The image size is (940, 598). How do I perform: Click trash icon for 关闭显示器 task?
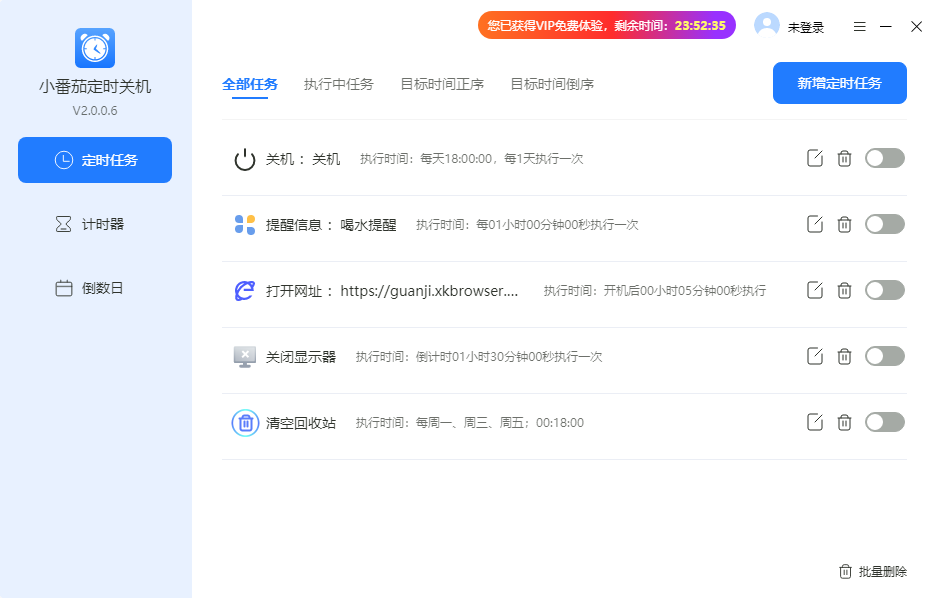tap(844, 356)
